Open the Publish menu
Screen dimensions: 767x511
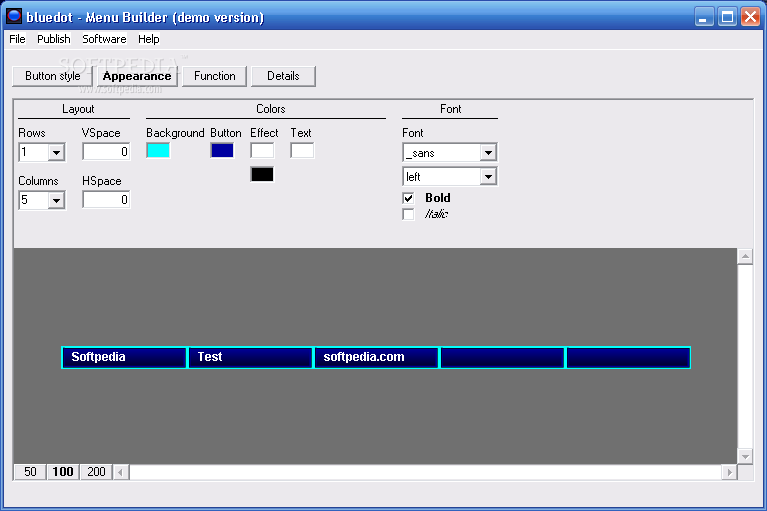pyautogui.click(x=54, y=39)
